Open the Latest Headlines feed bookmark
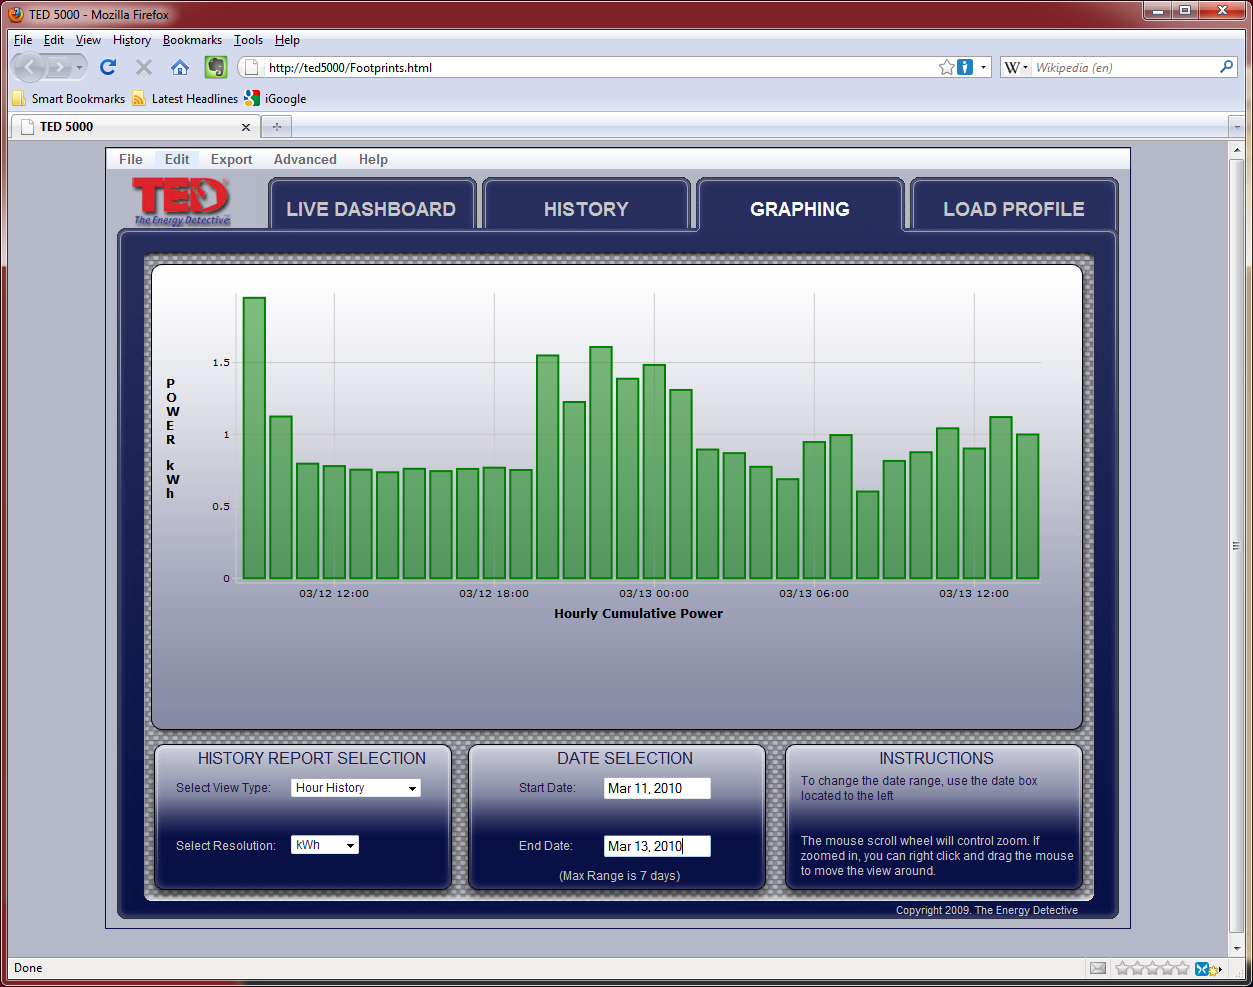 coord(185,98)
